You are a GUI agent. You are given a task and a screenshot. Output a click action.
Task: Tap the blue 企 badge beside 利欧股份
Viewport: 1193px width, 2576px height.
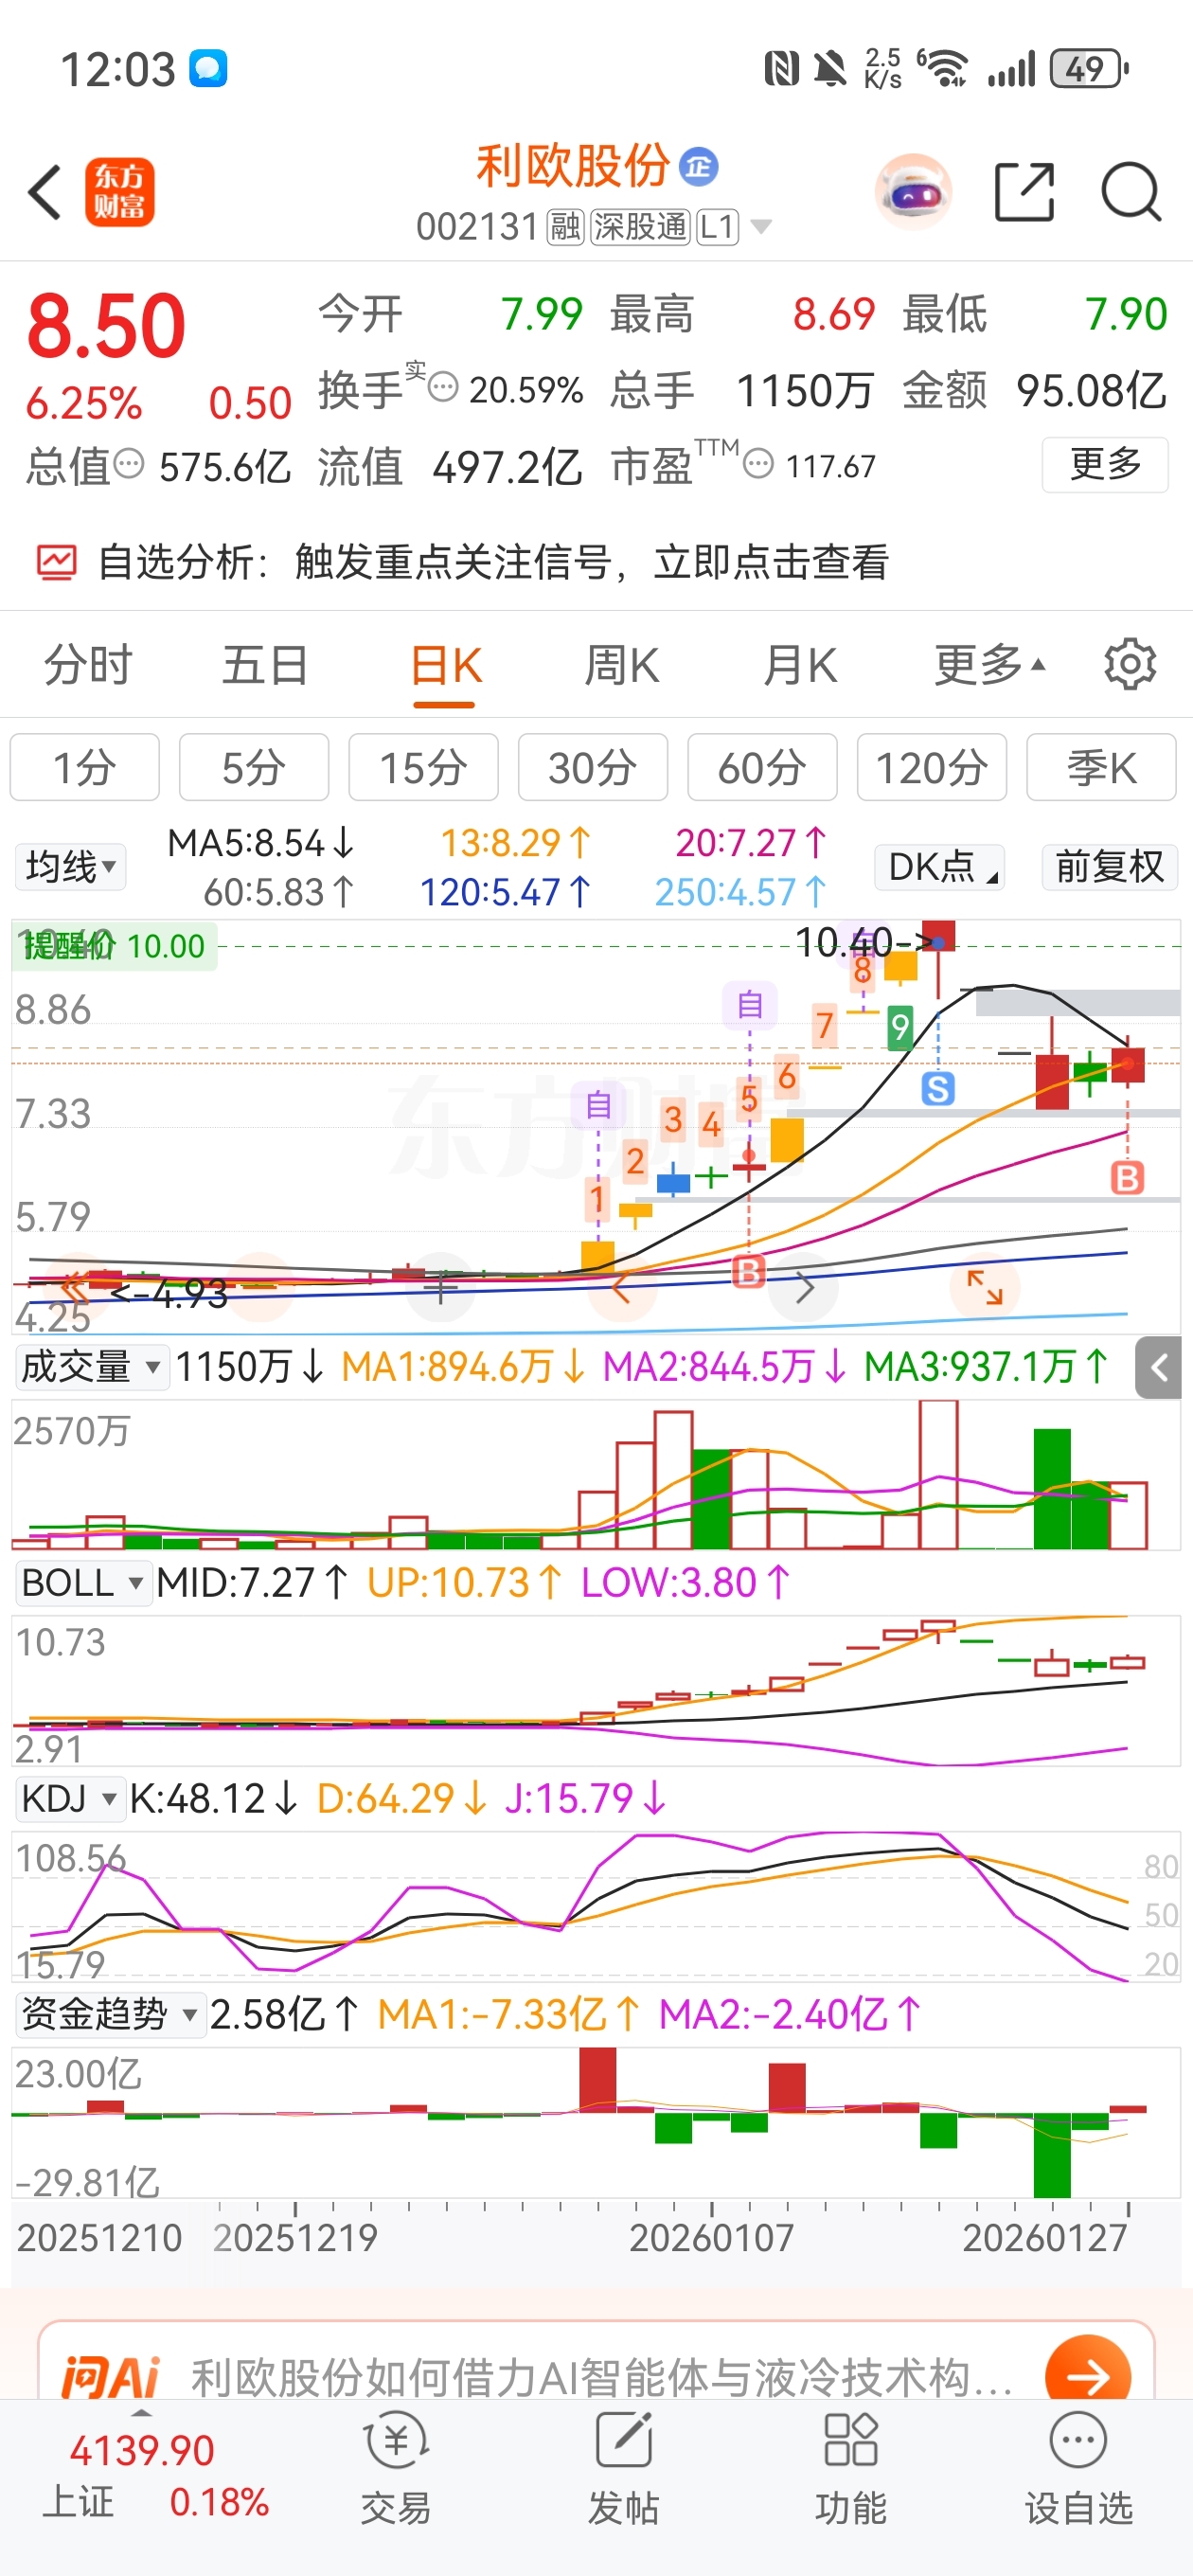698,166
